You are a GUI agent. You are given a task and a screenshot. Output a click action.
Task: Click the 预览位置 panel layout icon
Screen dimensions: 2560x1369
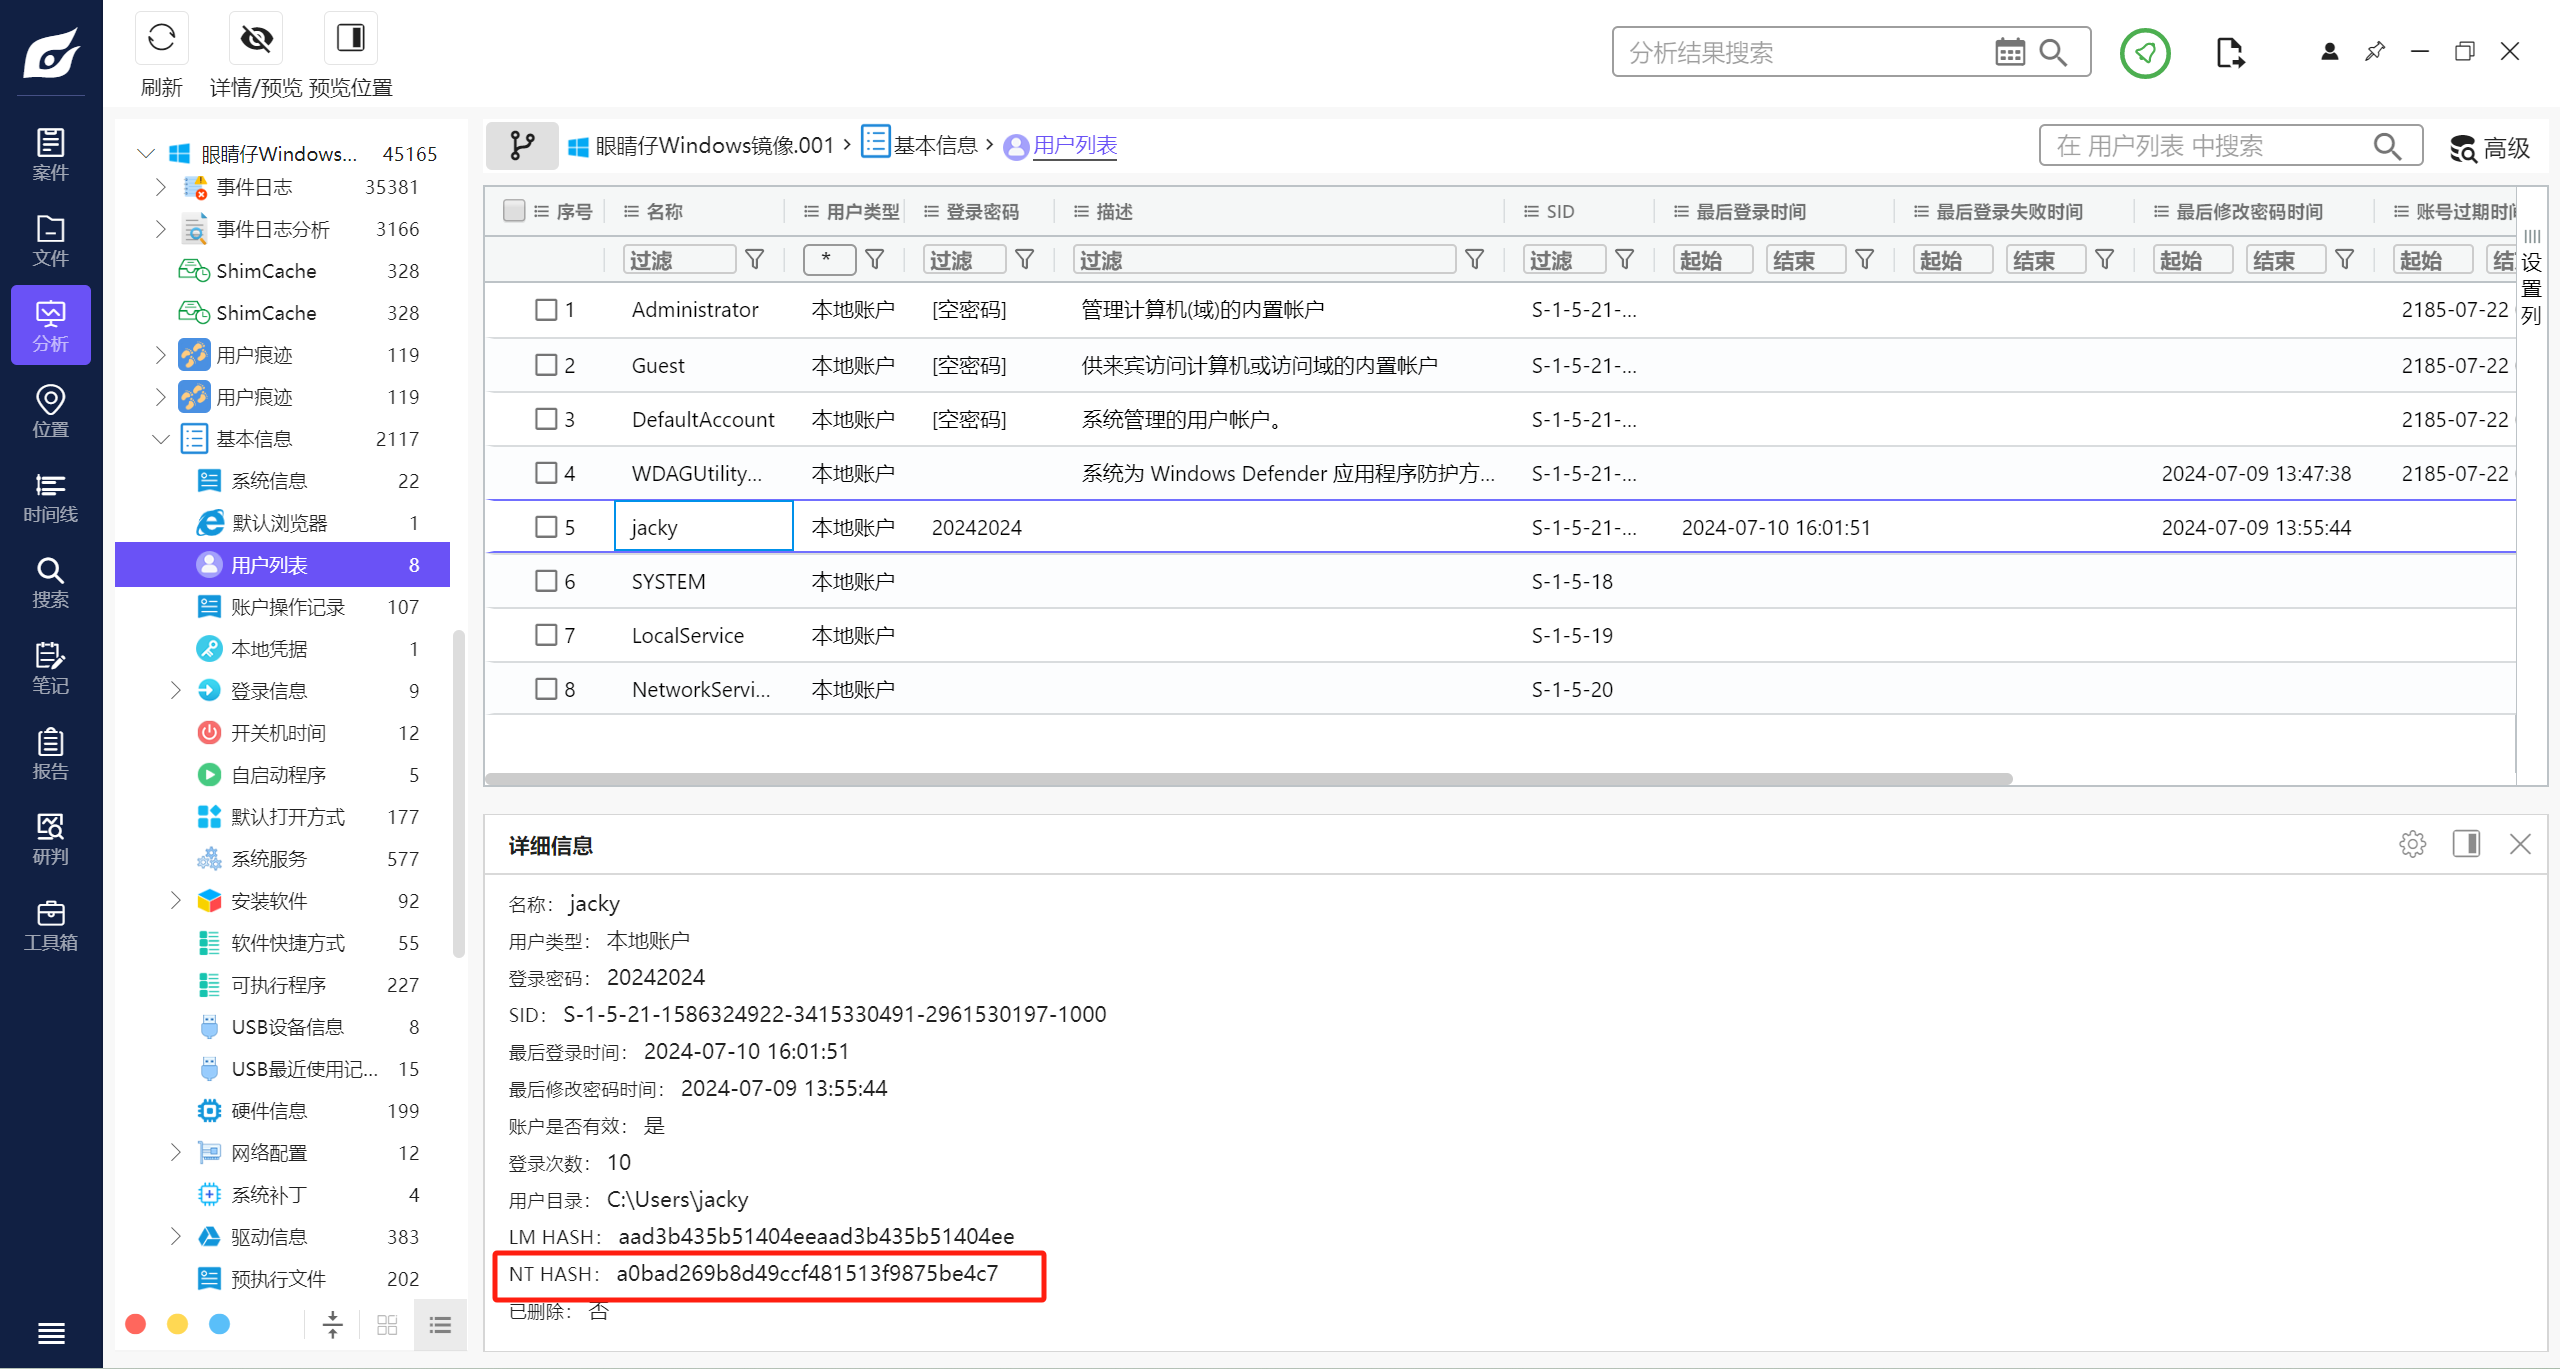[350, 39]
